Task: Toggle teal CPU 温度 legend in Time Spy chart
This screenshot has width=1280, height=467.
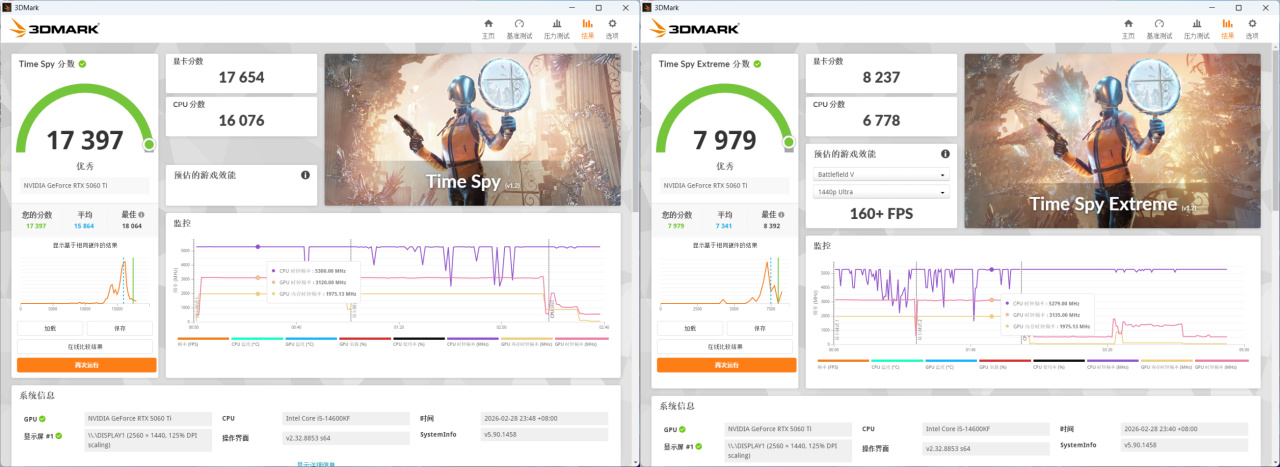Action: 257,341
